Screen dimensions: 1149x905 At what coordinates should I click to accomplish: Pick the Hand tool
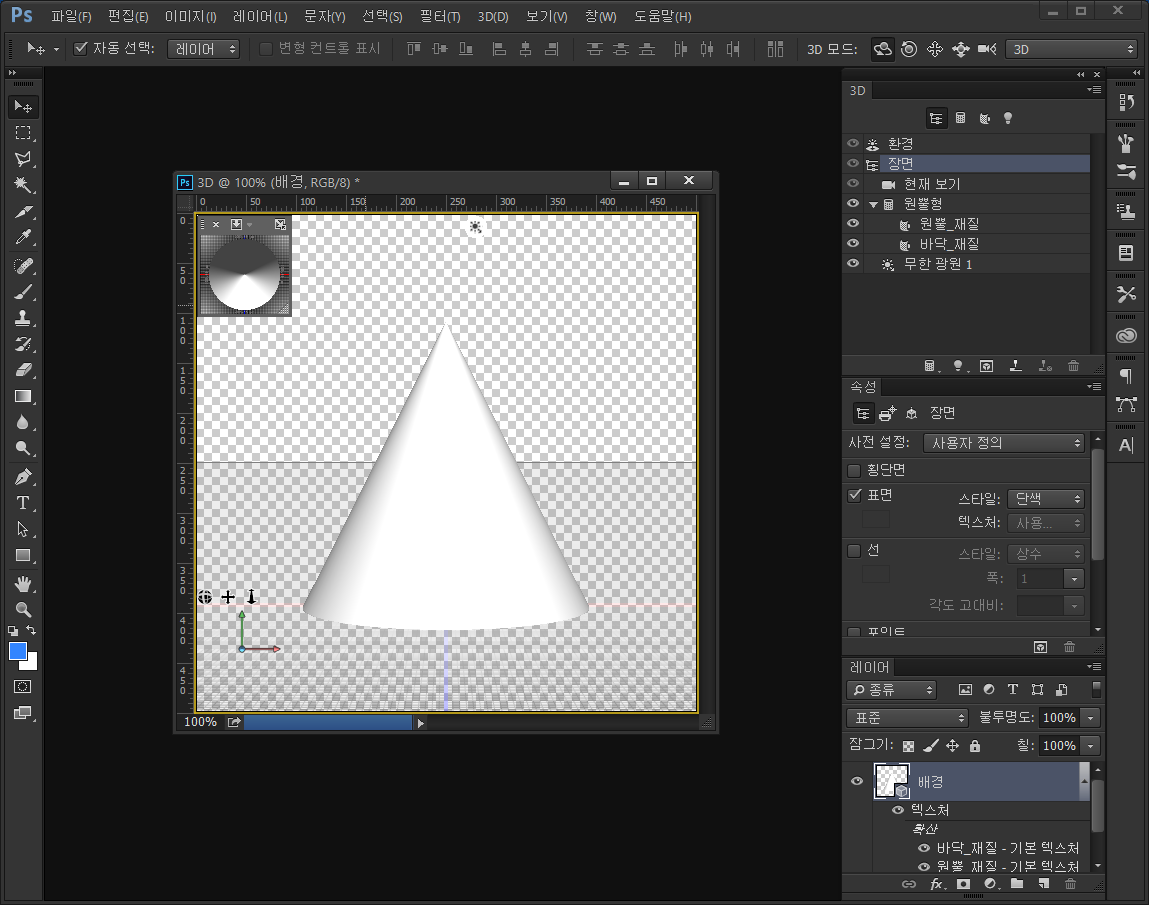click(x=23, y=583)
